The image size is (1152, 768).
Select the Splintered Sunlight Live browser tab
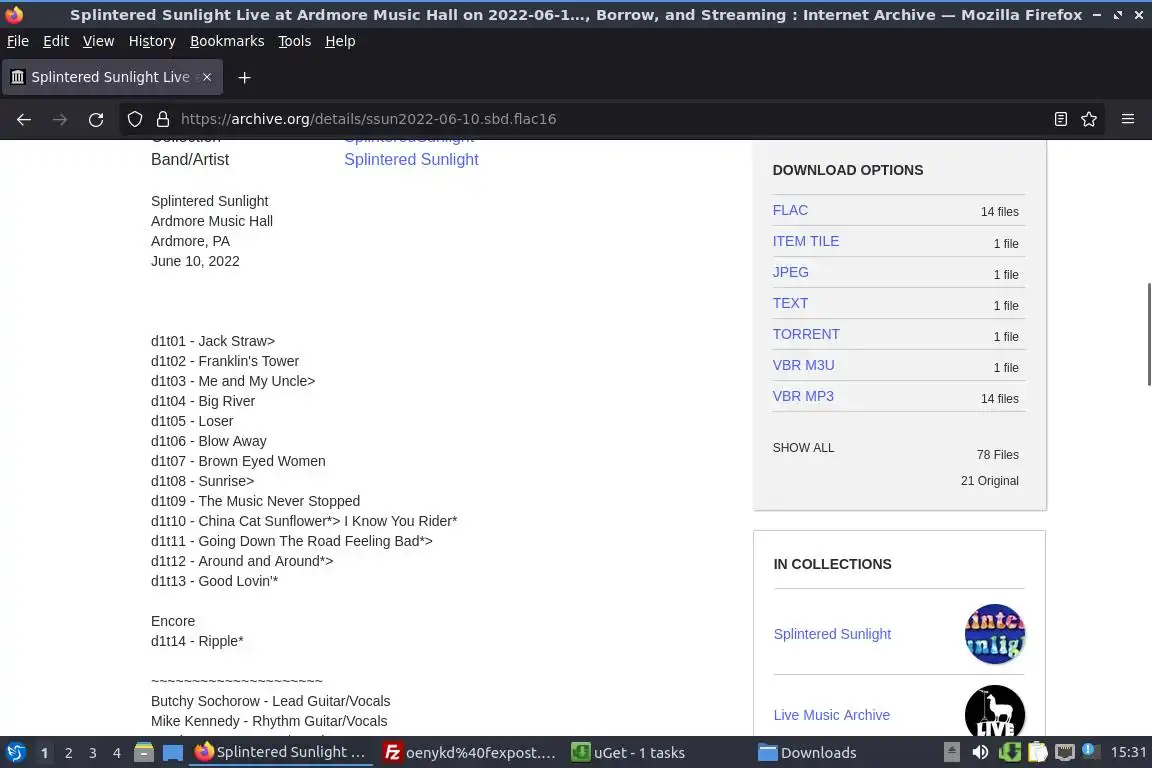(112, 77)
